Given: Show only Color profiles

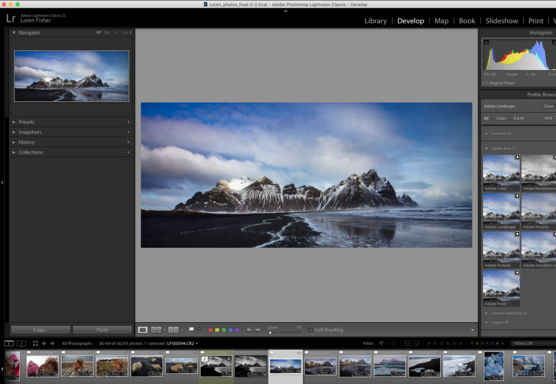Looking at the screenshot, I should (501, 118).
